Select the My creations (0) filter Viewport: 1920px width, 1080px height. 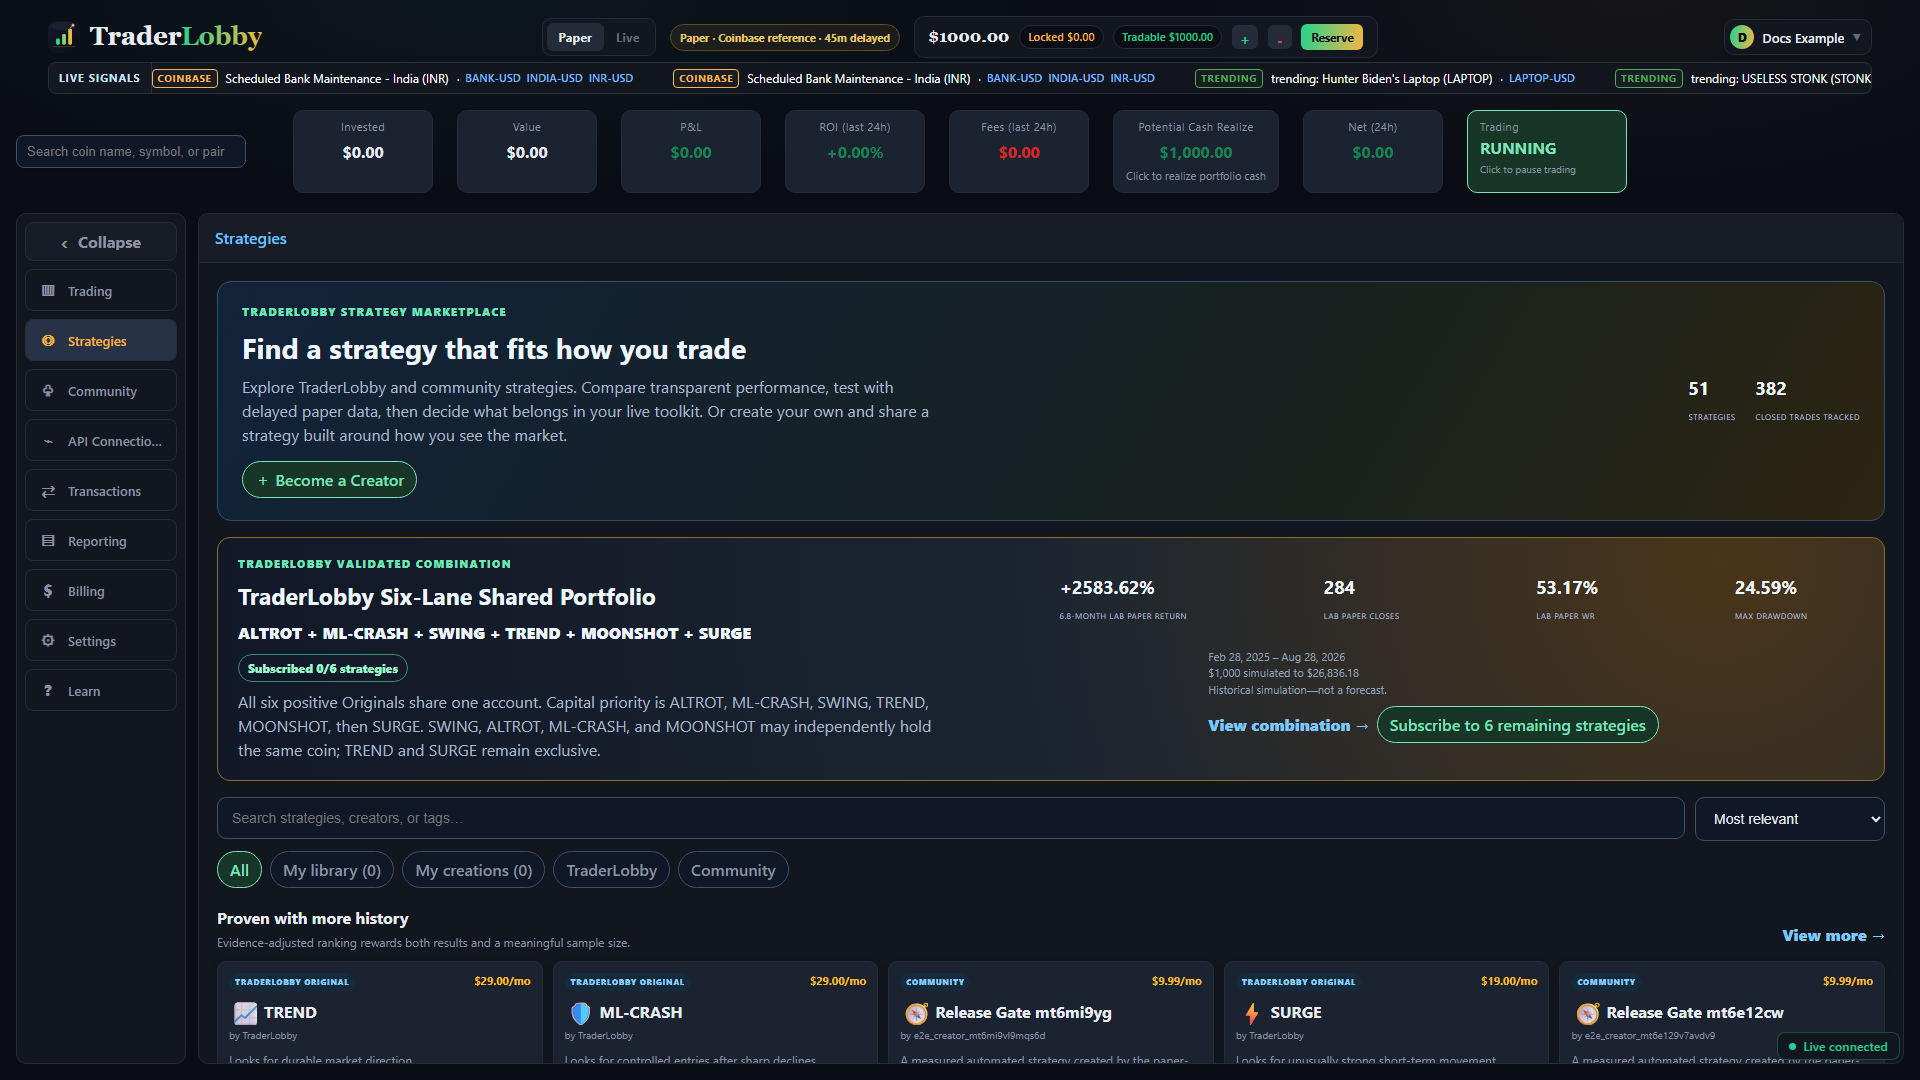point(474,870)
